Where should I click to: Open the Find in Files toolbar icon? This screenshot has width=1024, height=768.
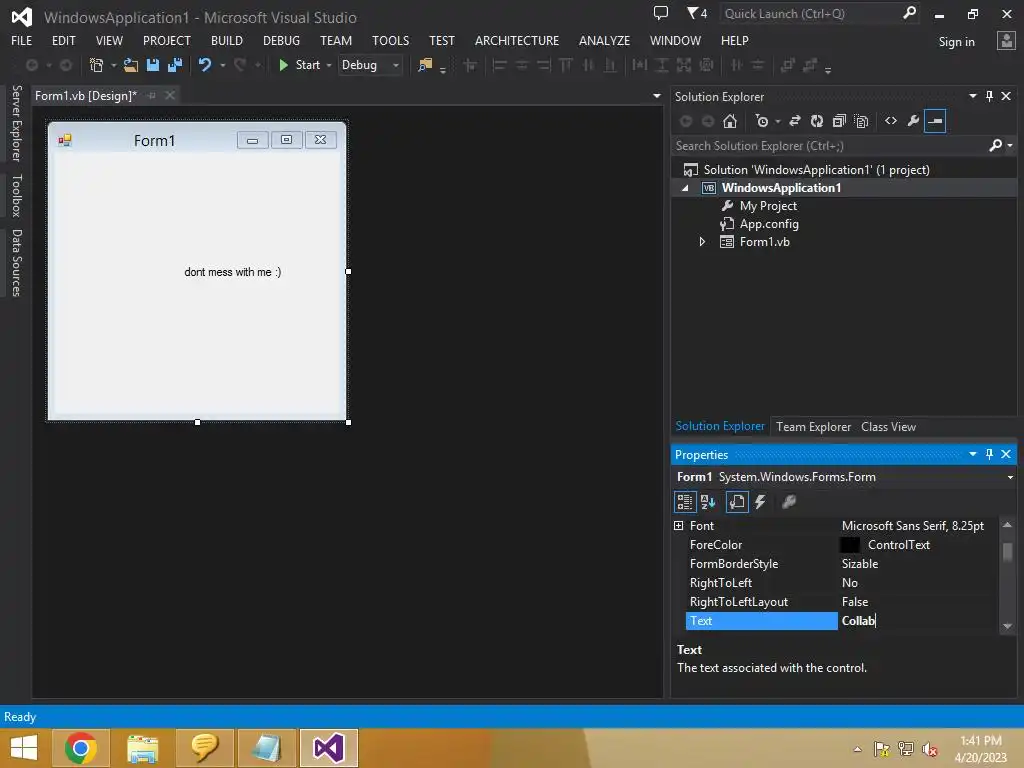425,65
